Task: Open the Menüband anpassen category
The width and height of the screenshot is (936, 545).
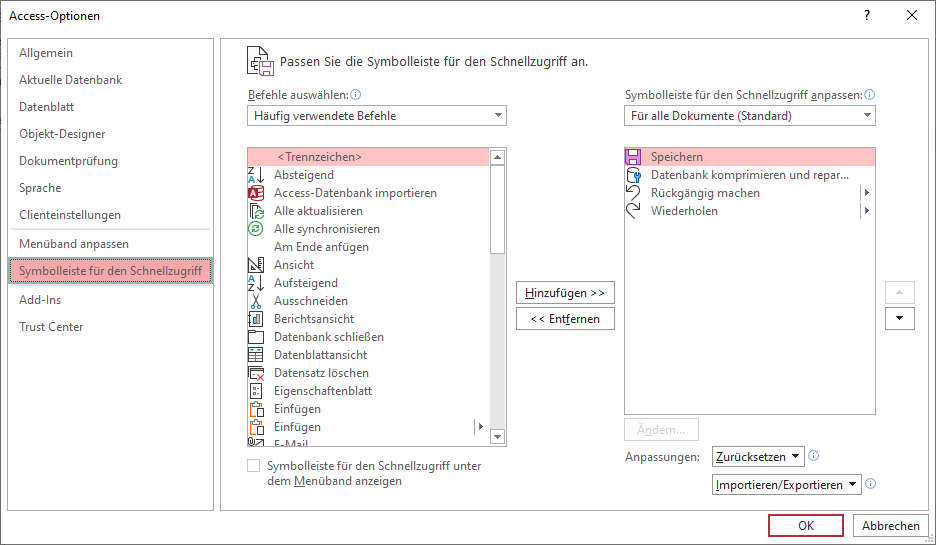Action: coord(110,244)
